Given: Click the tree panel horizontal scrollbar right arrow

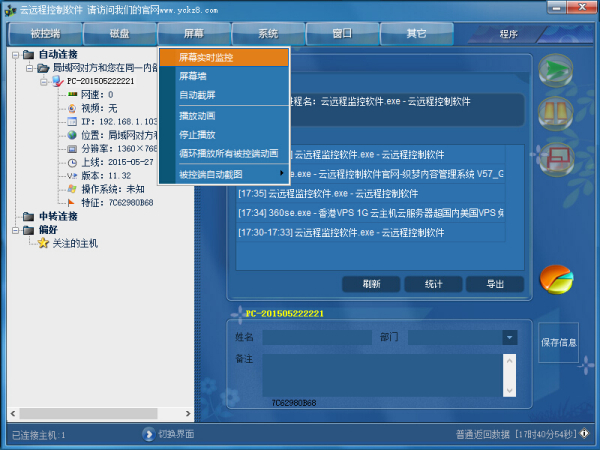Looking at the screenshot, I should [x=188, y=413].
